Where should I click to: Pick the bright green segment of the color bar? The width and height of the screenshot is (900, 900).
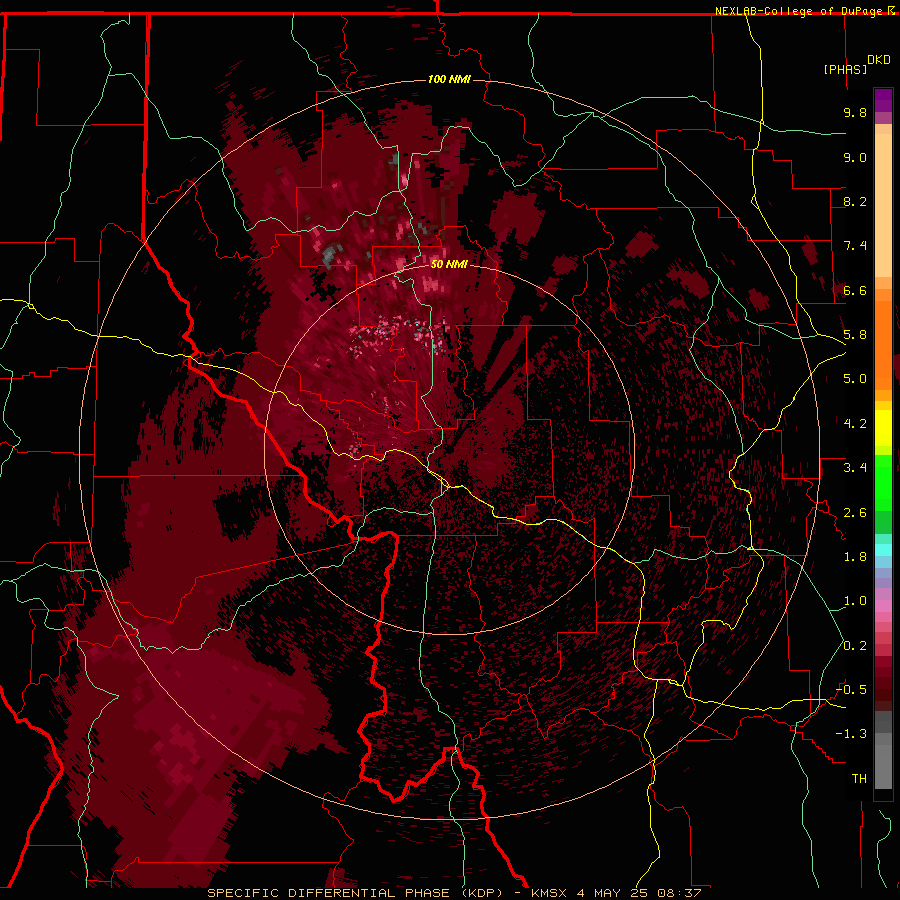tap(883, 482)
